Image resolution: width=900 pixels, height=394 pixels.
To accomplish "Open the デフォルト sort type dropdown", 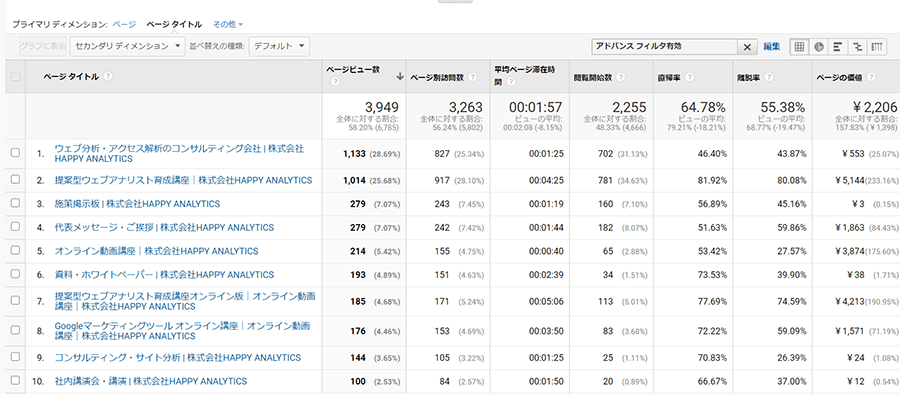I will tap(279, 46).
